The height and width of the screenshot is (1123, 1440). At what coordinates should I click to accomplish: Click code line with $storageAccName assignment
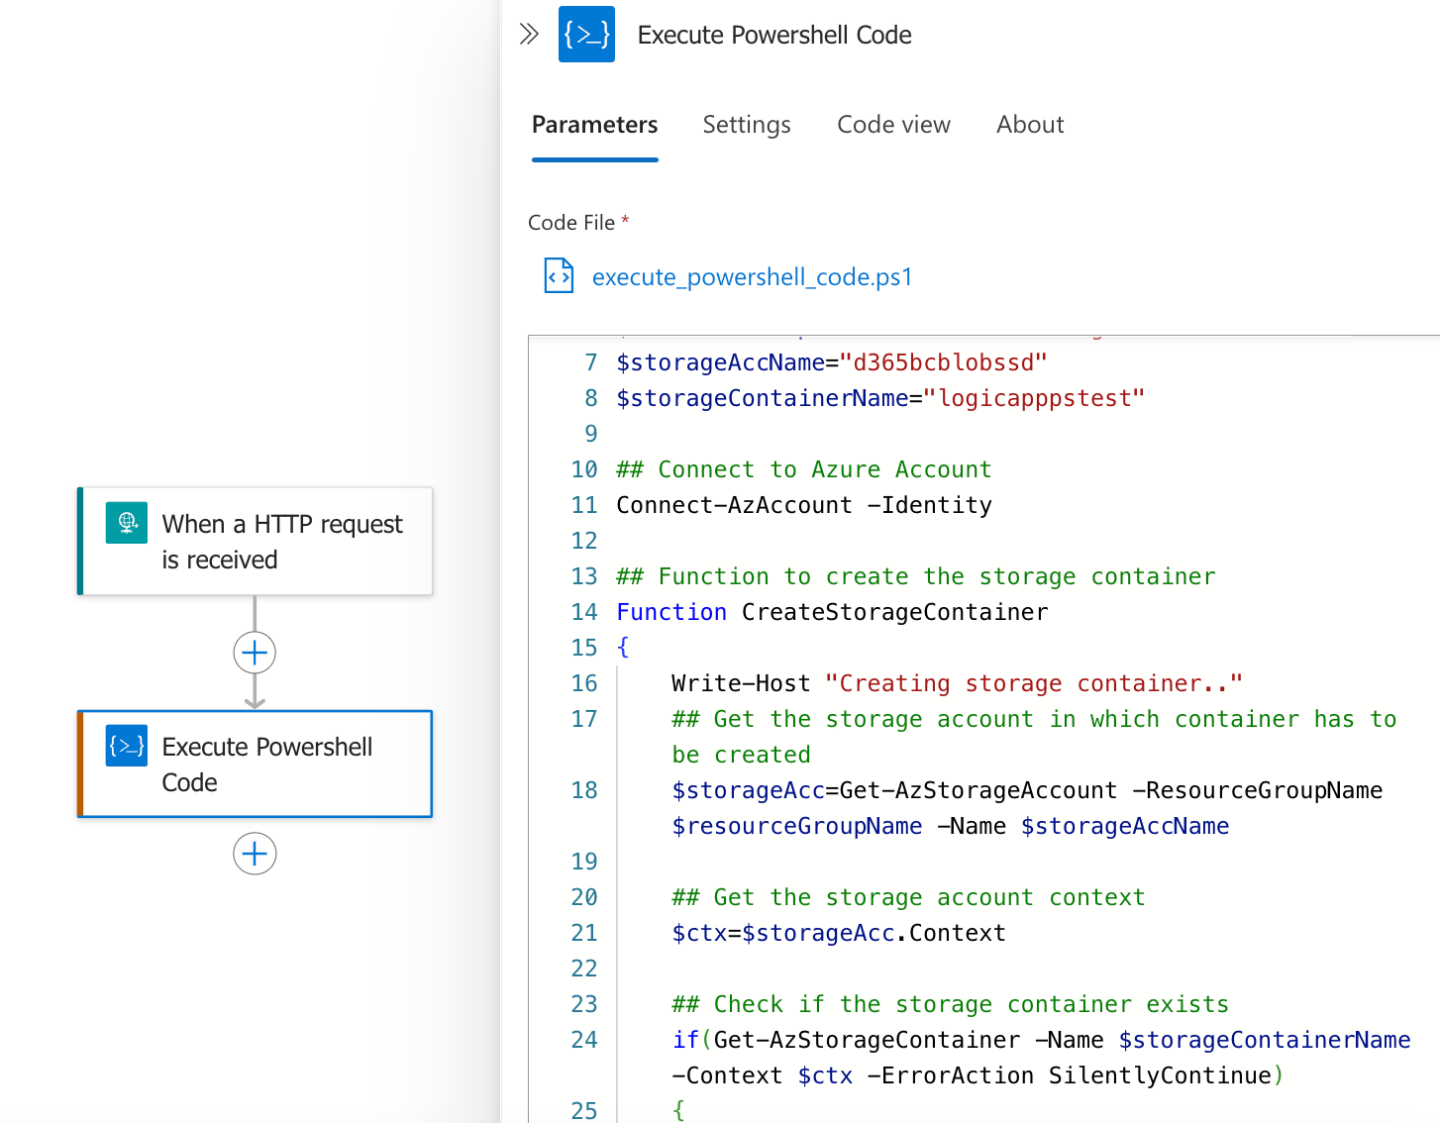coord(832,362)
